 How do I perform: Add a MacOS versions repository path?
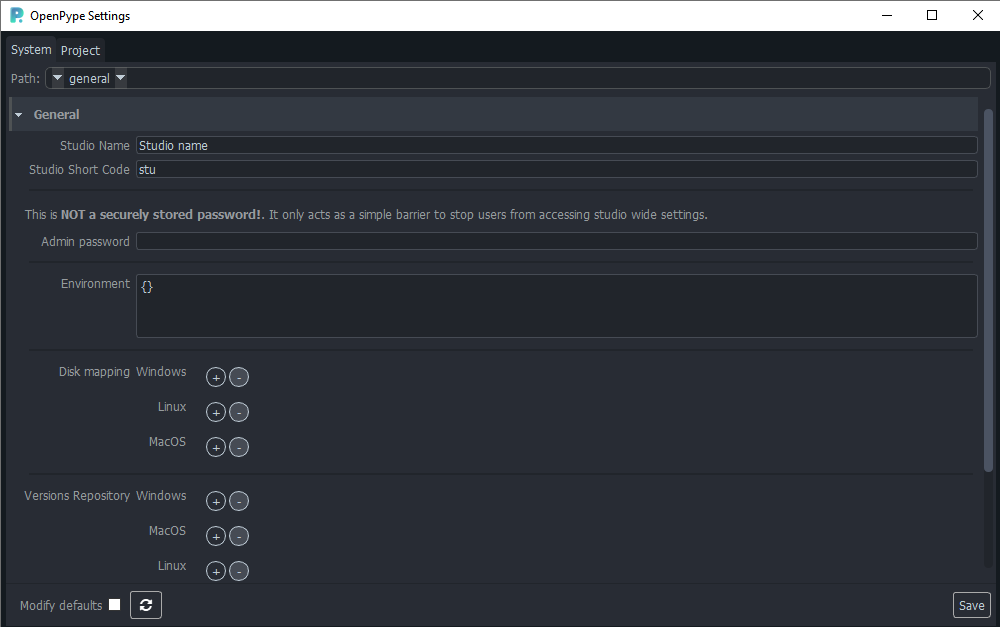pyautogui.click(x=216, y=536)
